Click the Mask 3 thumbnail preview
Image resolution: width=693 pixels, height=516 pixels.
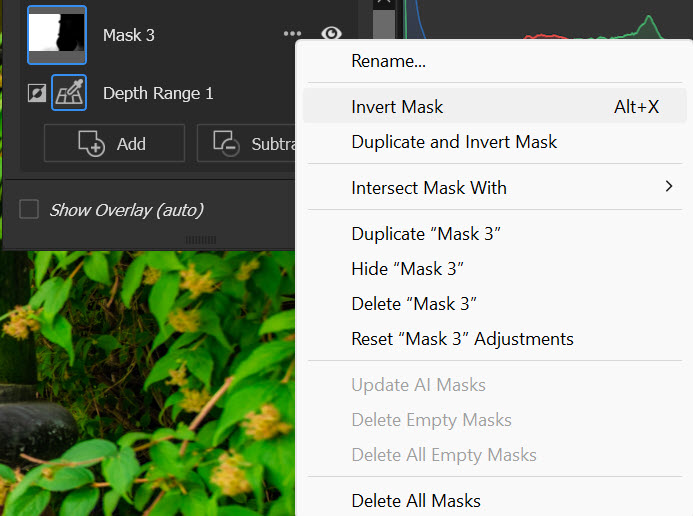(57, 35)
